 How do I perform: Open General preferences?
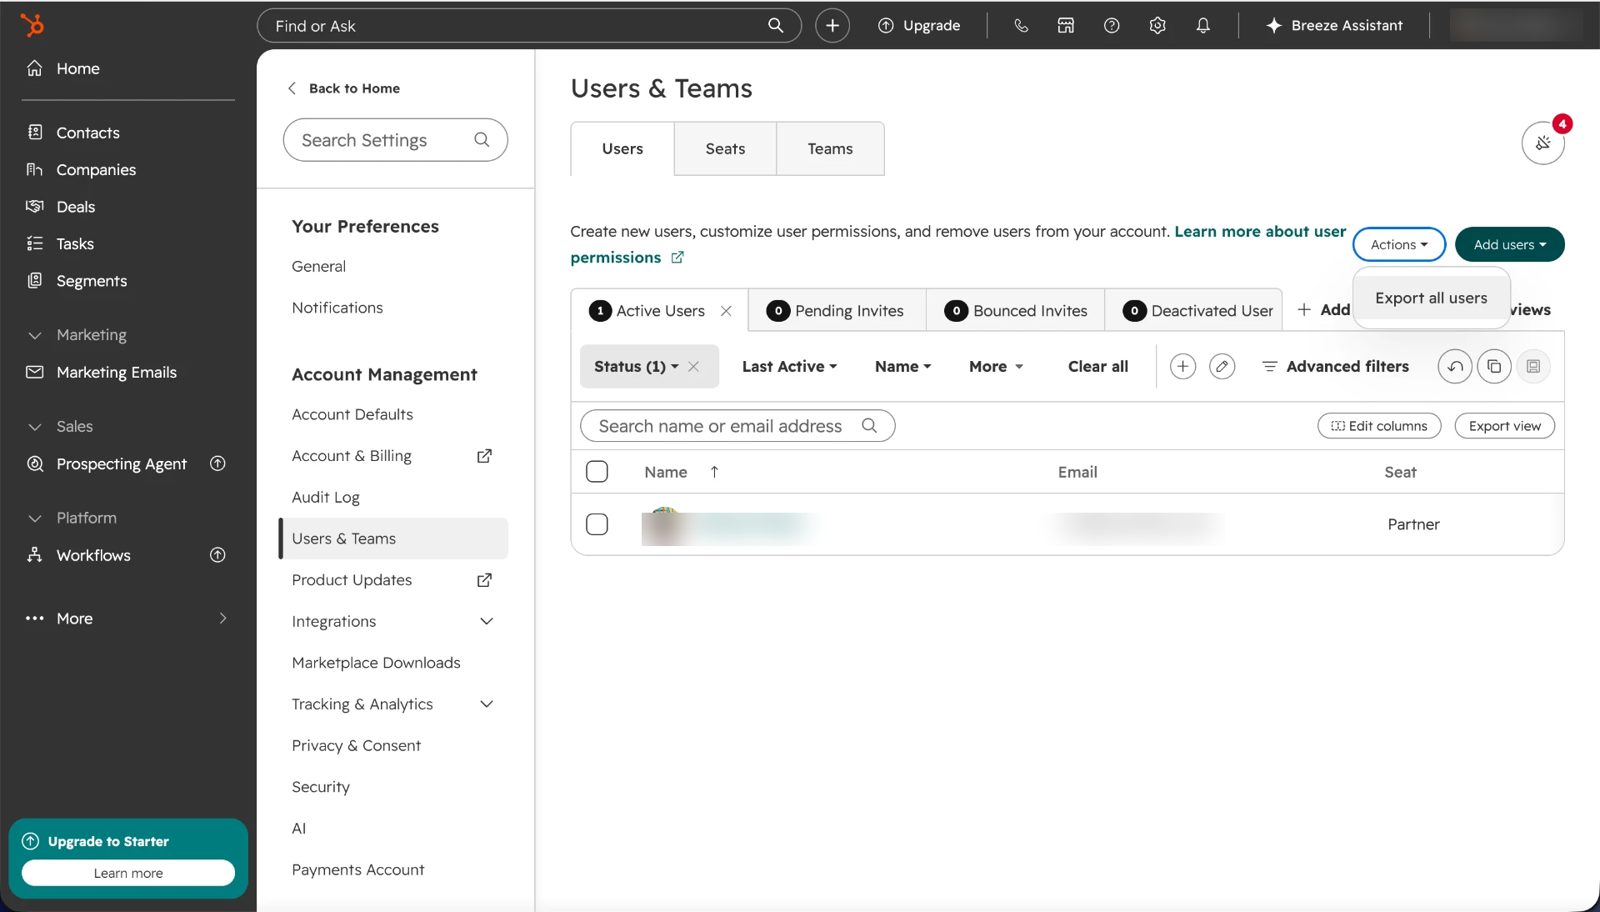pos(319,266)
